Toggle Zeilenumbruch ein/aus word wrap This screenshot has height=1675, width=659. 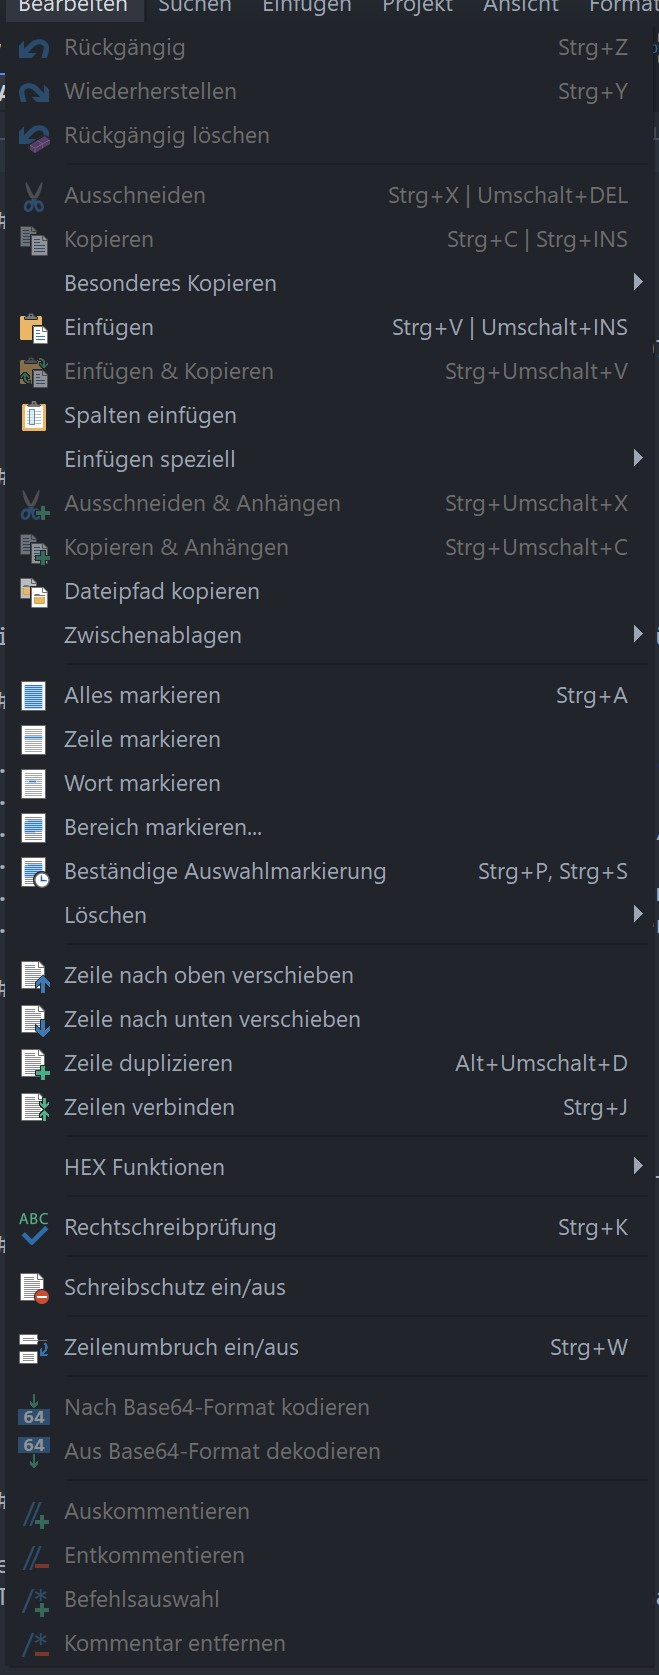(328, 1348)
